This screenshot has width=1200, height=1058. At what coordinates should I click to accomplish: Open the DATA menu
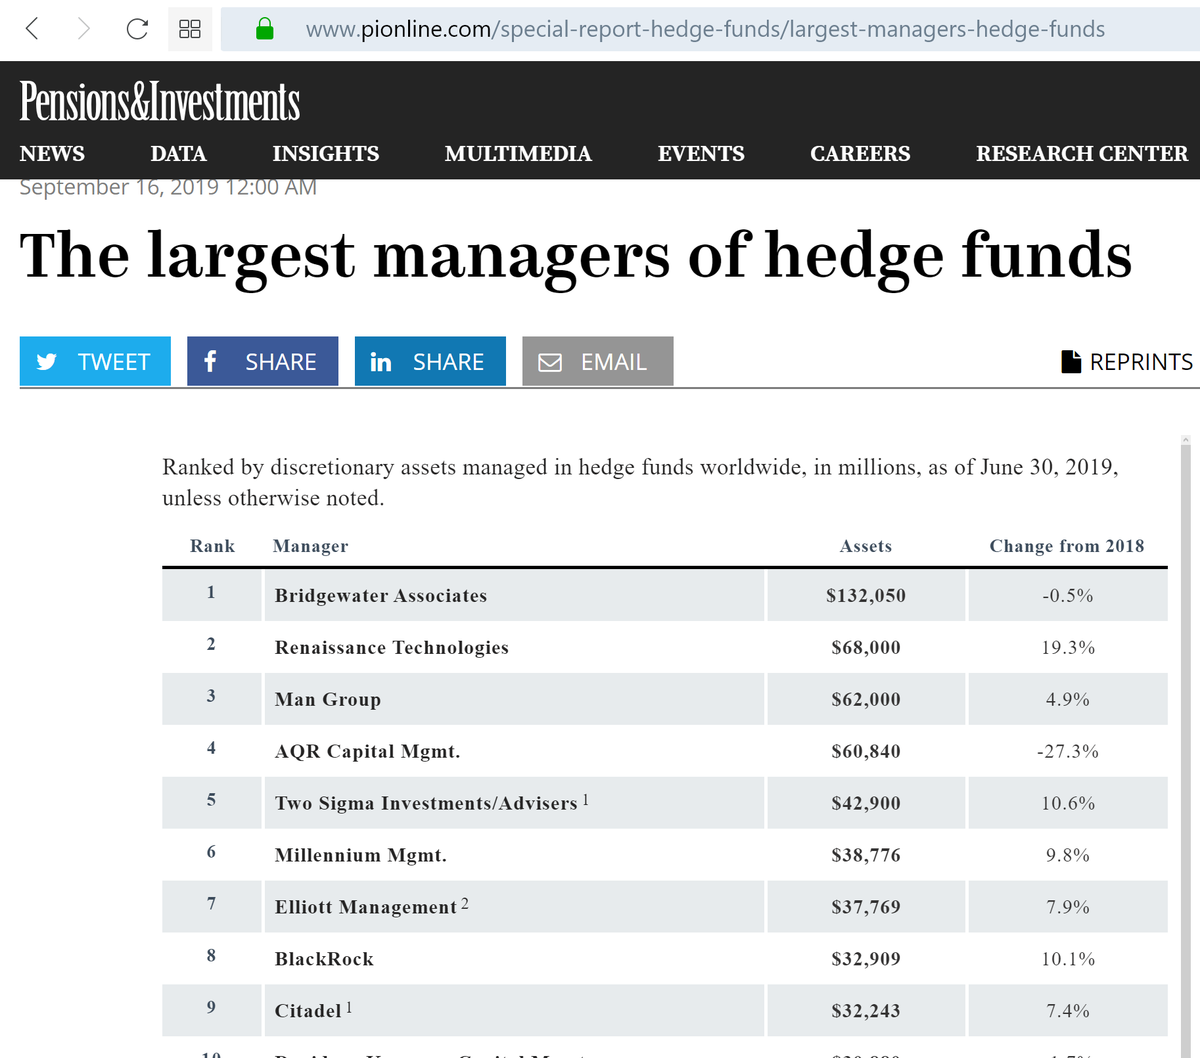point(178,154)
